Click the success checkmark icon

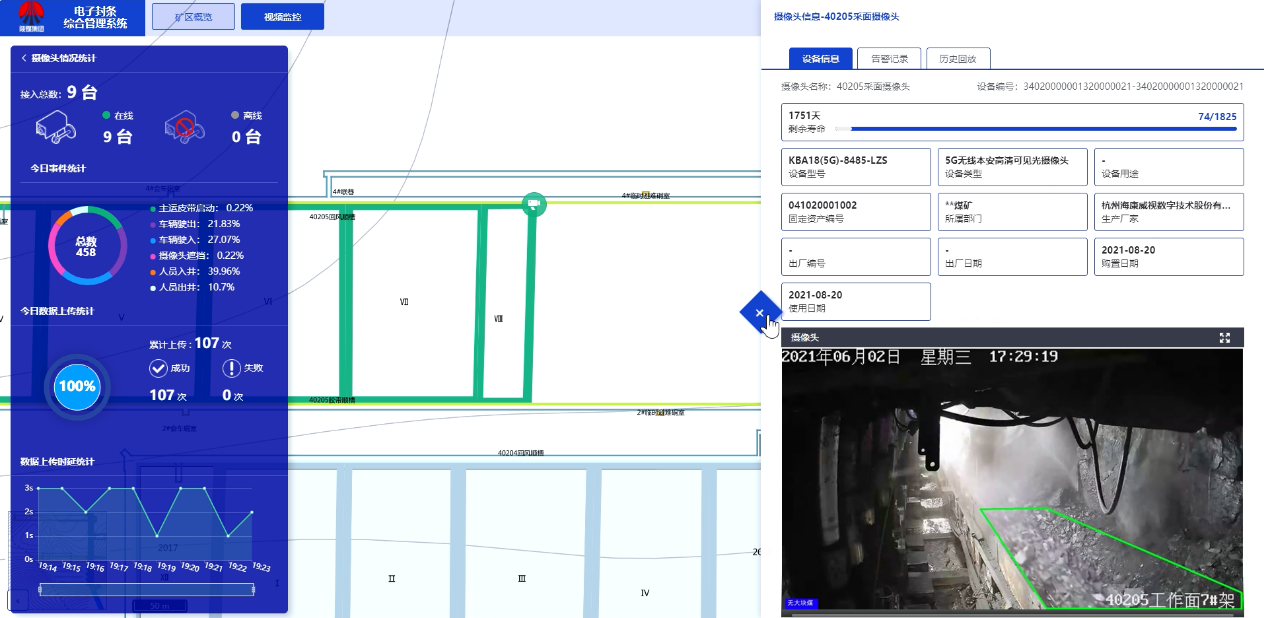[158, 368]
